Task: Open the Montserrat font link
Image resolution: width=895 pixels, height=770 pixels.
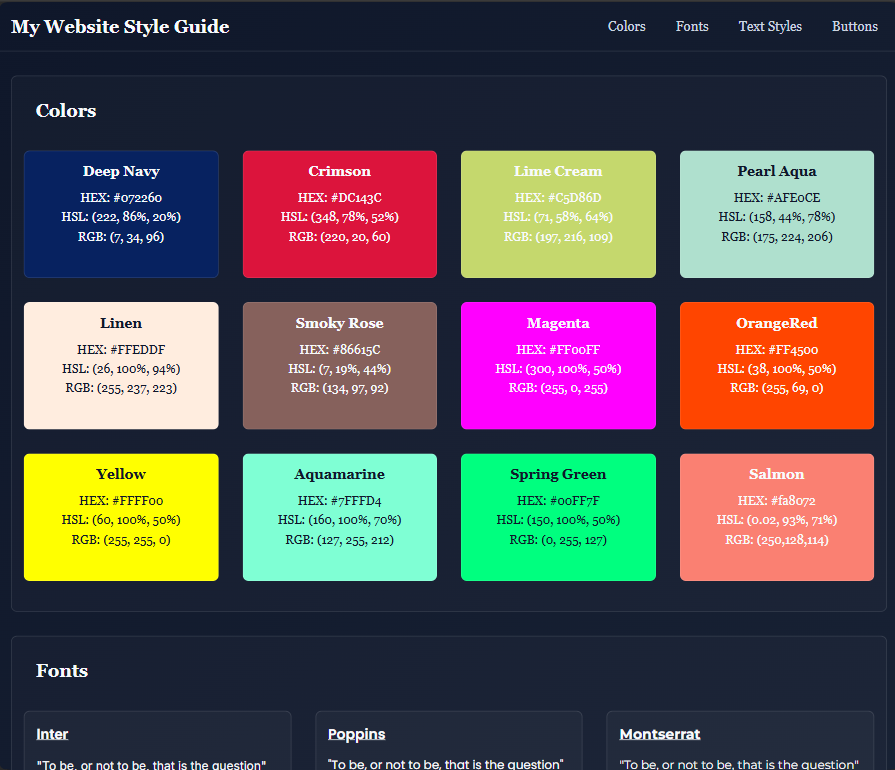Action: point(660,733)
